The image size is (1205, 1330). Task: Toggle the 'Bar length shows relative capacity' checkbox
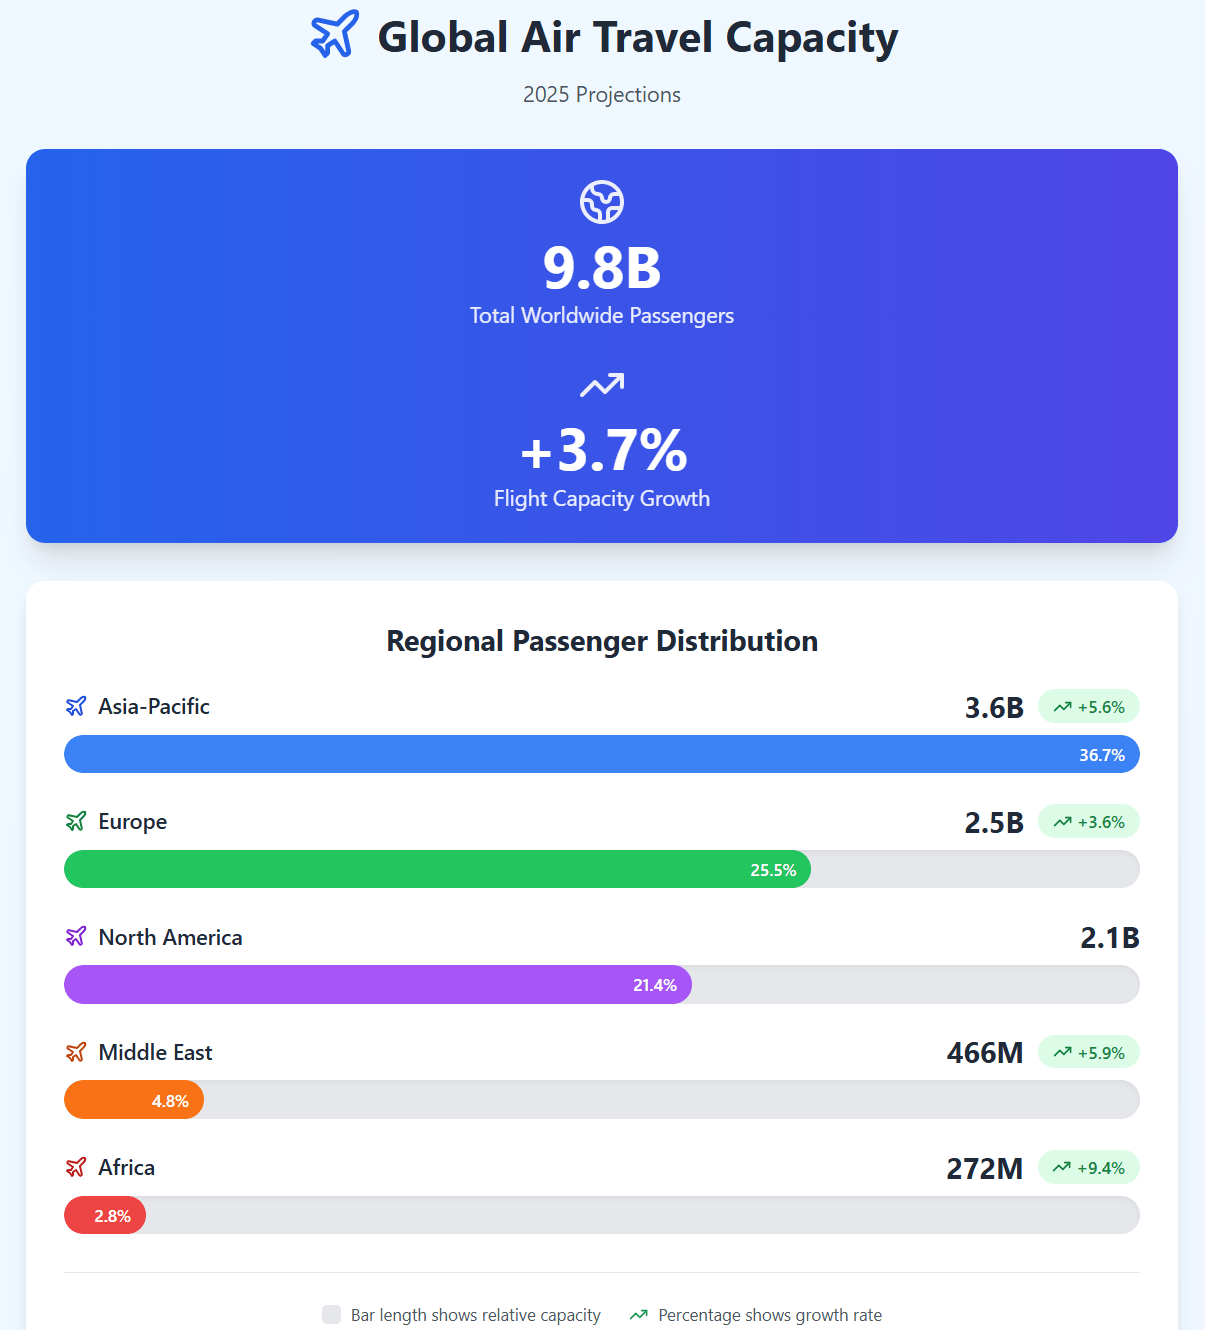tap(331, 1314)
